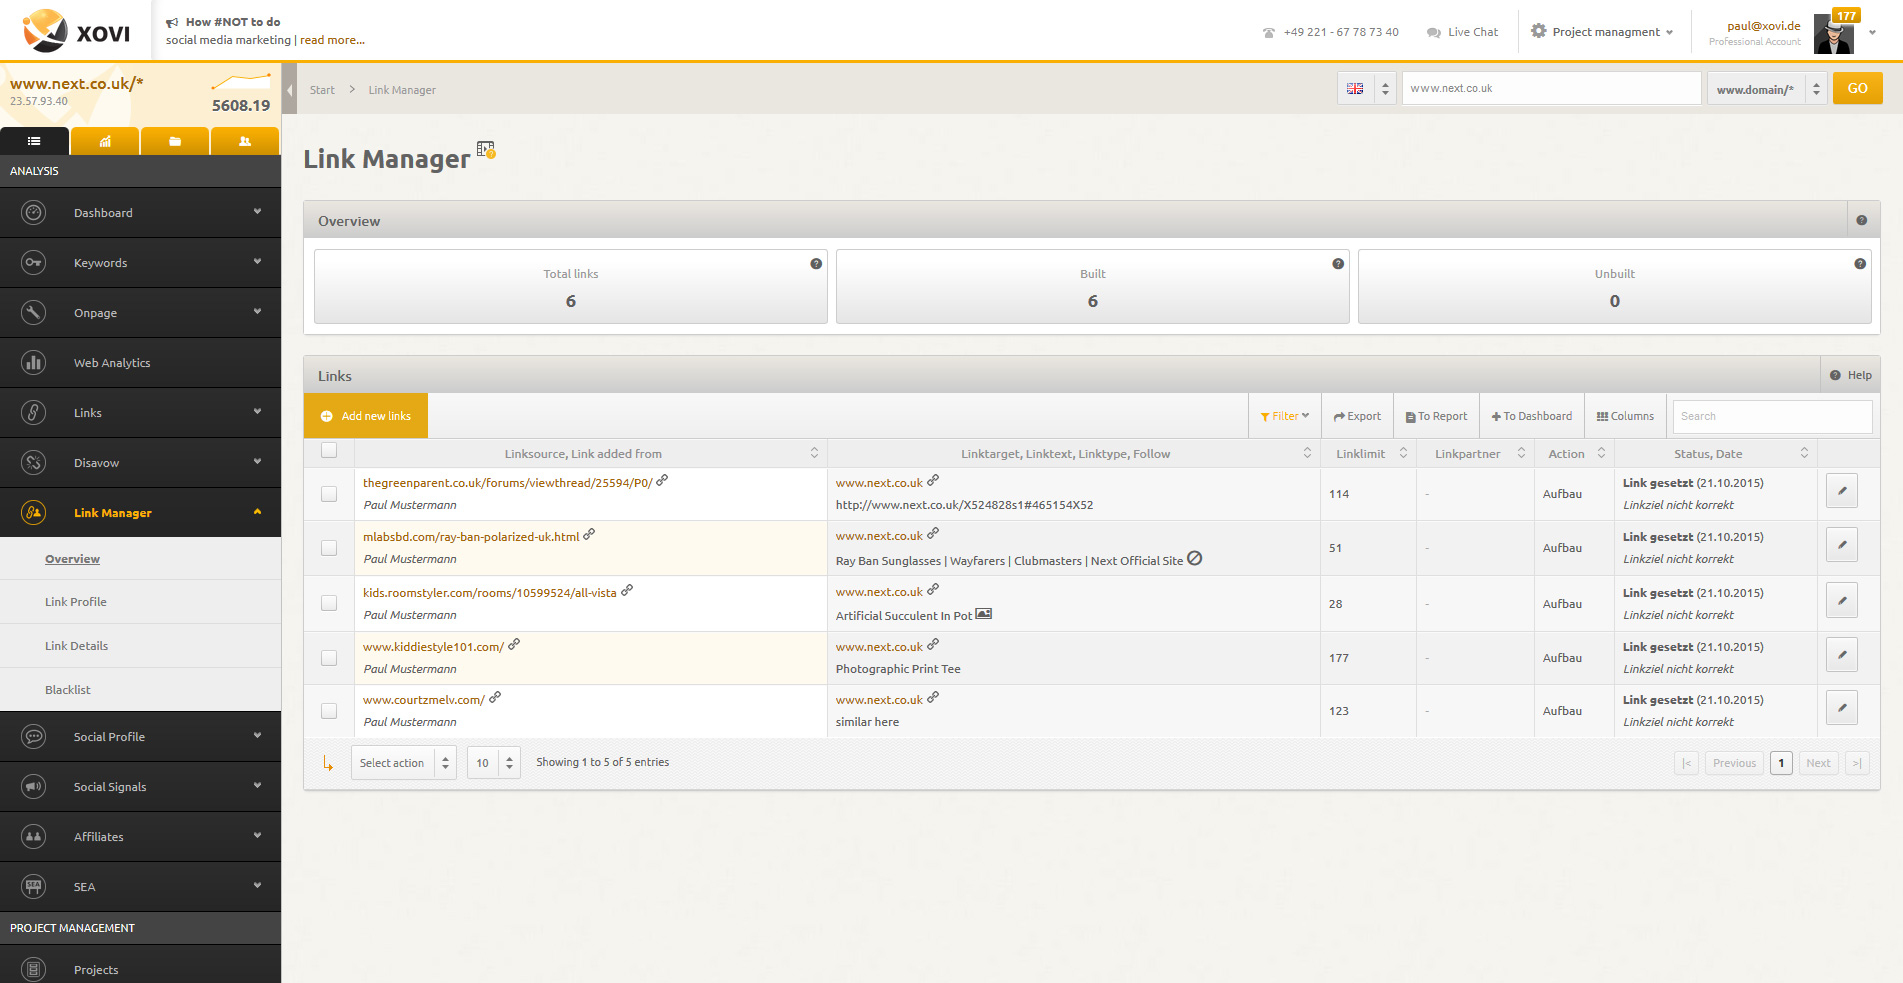Edit the courtzmelv.com link entry
1903x983 pixels.
pyautogui.click(x=1842, y=708)
